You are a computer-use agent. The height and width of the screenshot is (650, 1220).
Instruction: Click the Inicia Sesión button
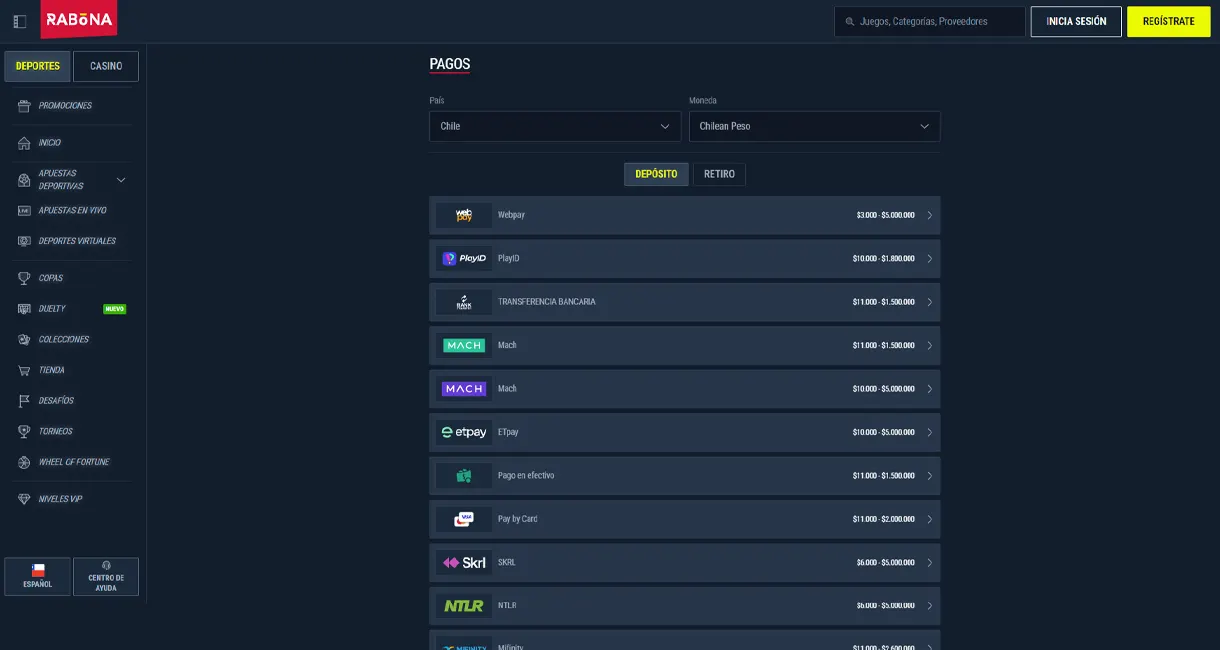click(1076, 21)
